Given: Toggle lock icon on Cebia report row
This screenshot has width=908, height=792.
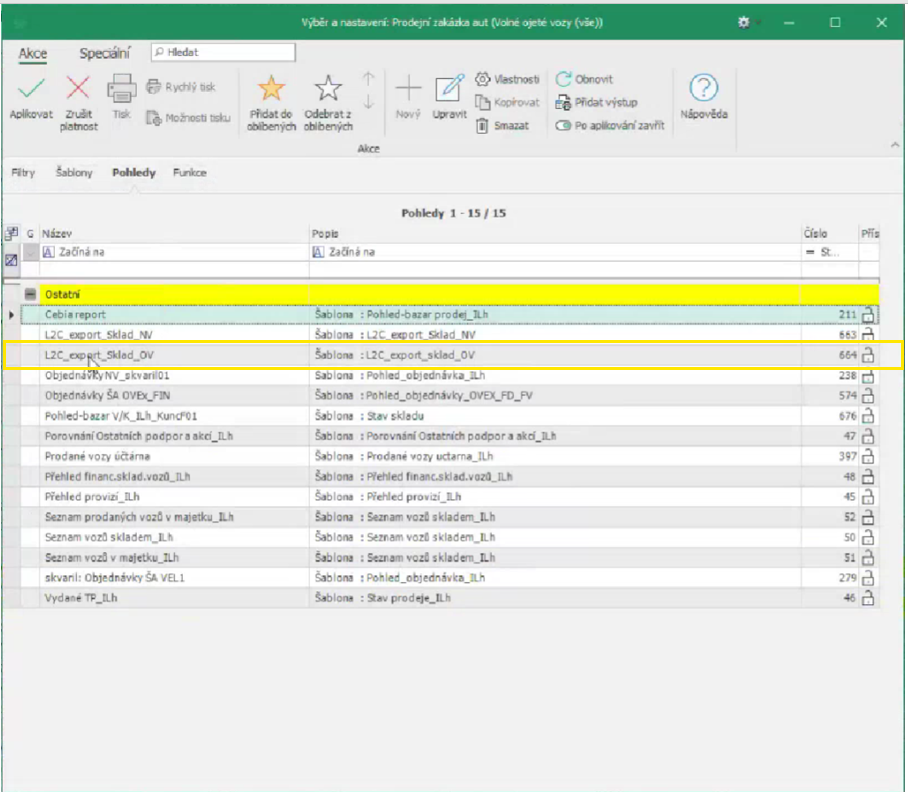Looking at the screenshot, I should click(x=868, y=315).
